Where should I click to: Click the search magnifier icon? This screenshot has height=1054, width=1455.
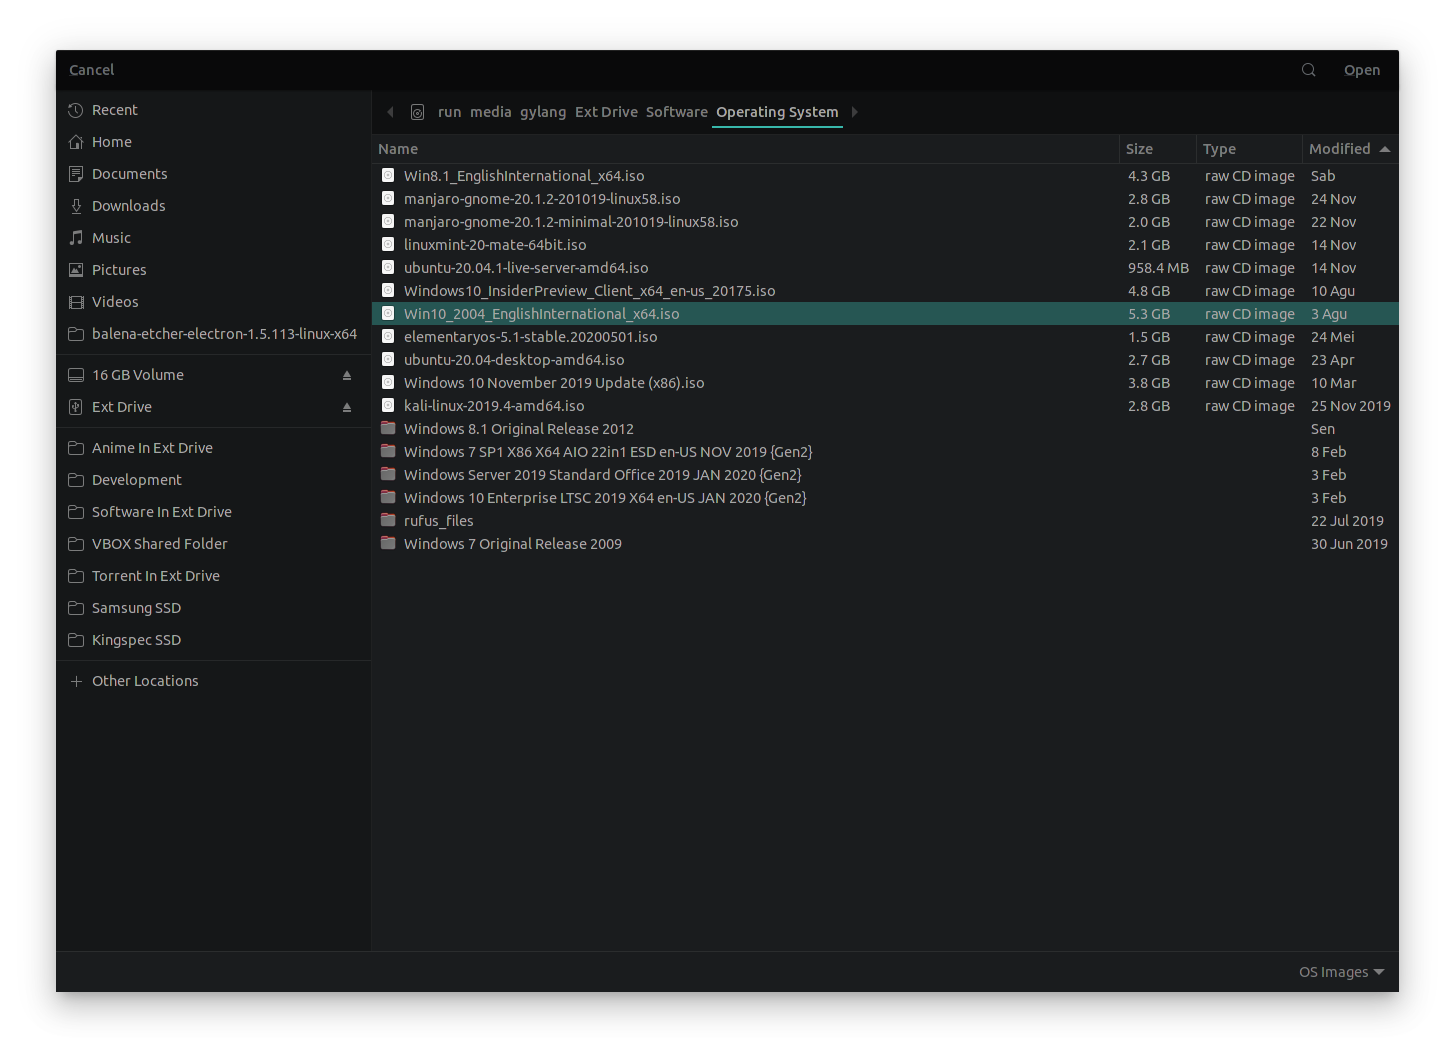point(1308,70)
